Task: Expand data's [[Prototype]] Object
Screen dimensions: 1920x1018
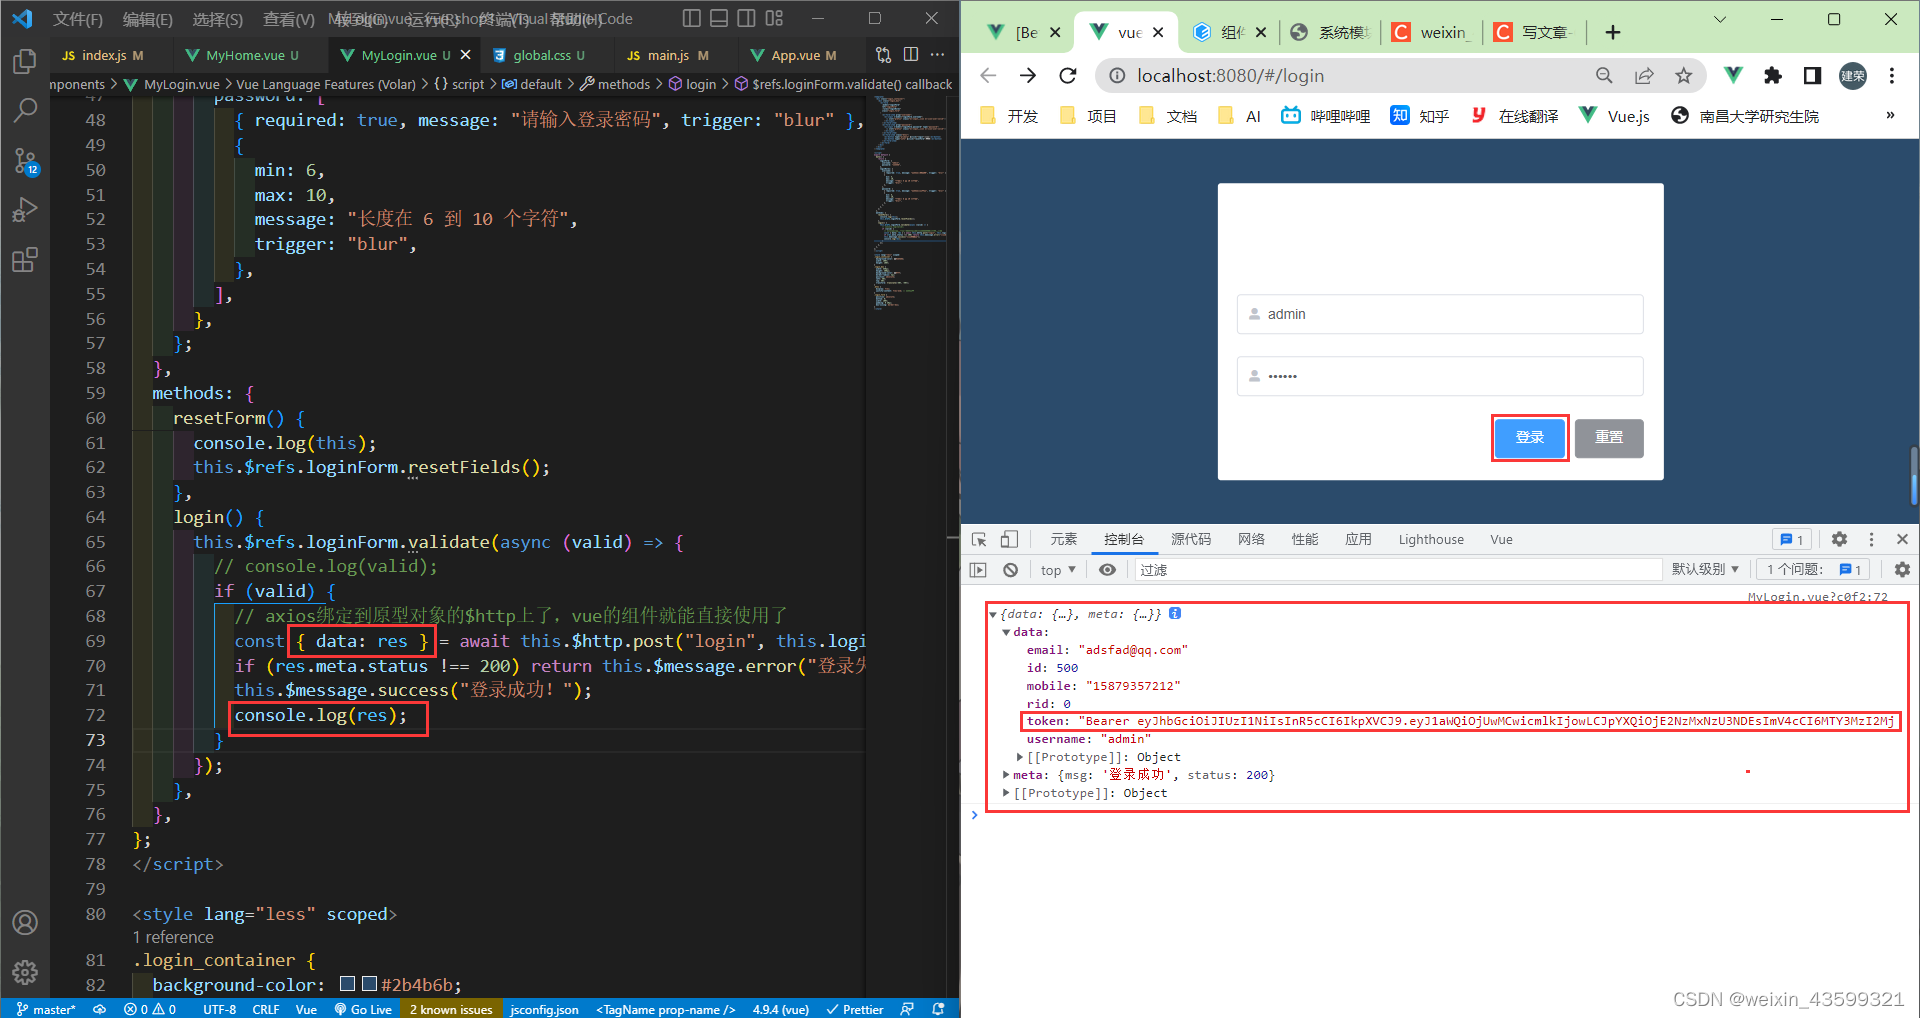Action: [x=1019, y=757]
